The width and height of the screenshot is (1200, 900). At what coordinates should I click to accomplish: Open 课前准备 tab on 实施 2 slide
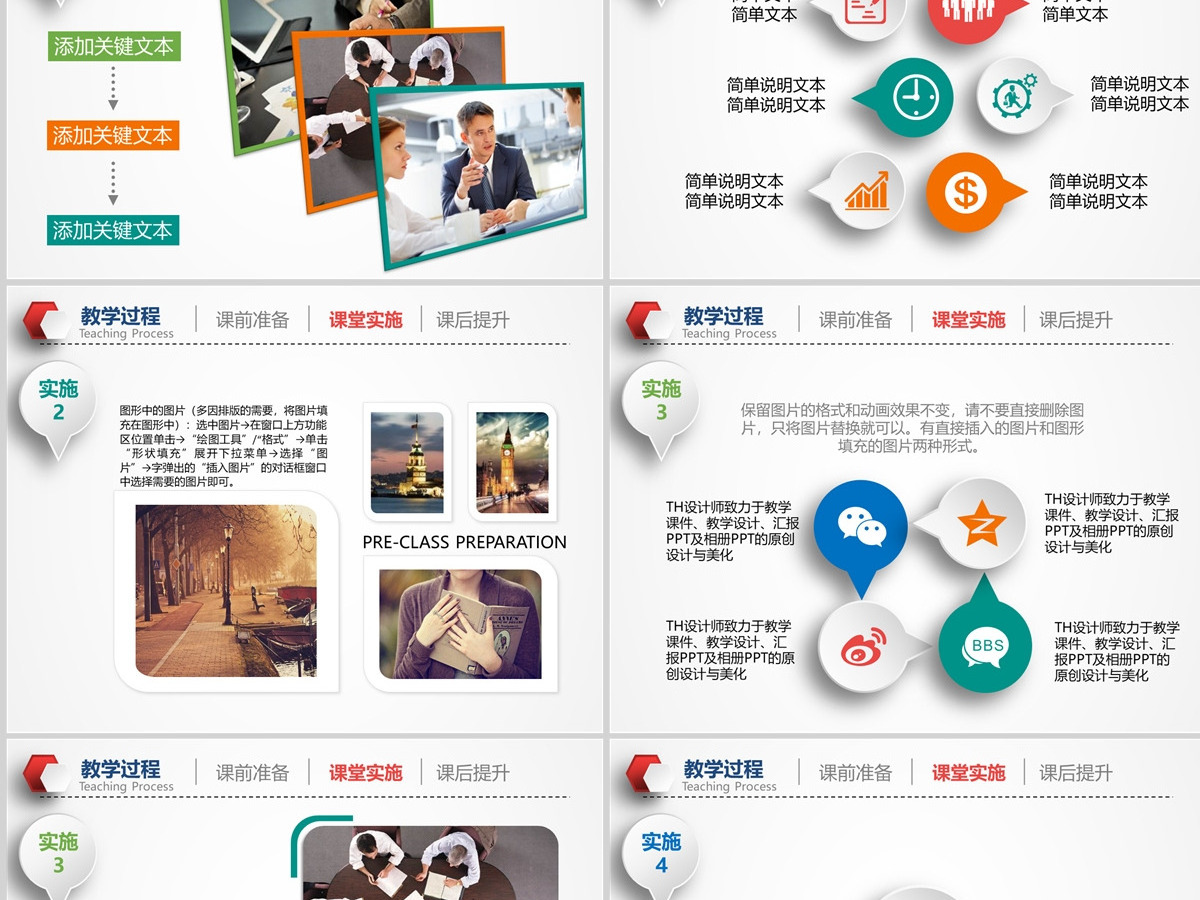pyautogui.click(x=253, y=320)
